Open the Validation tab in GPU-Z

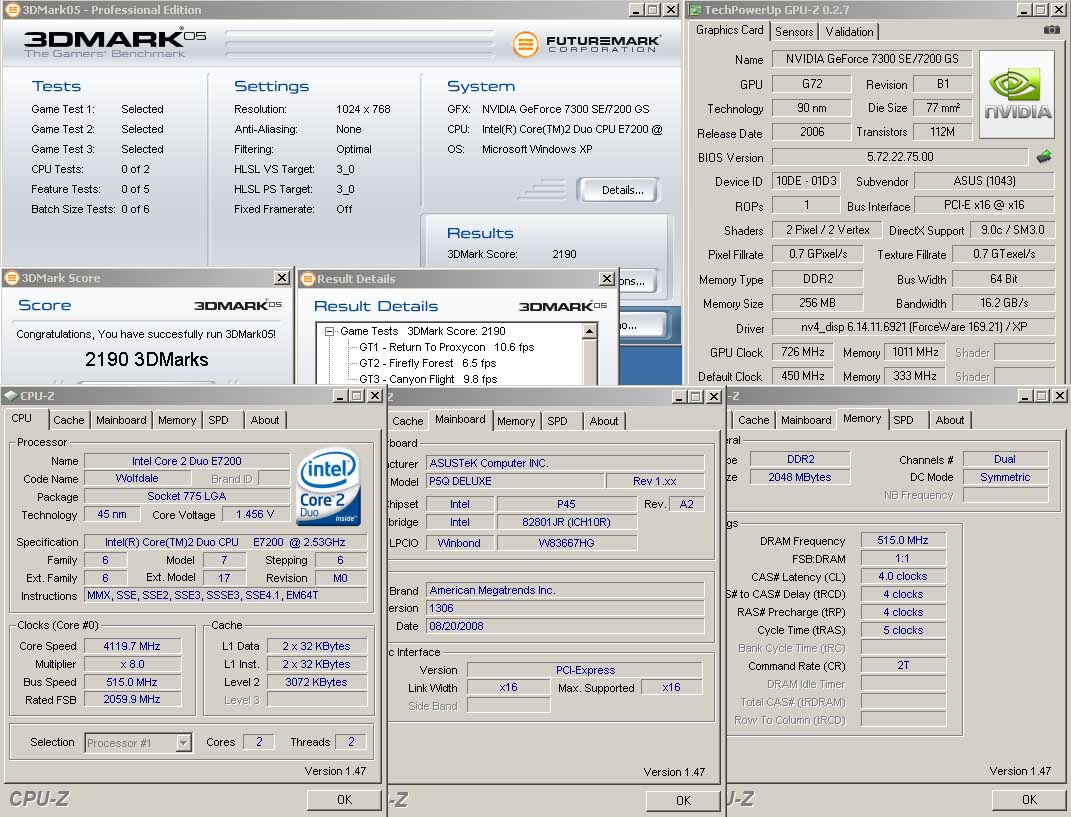pyautogui.click(x=849, y=31)
